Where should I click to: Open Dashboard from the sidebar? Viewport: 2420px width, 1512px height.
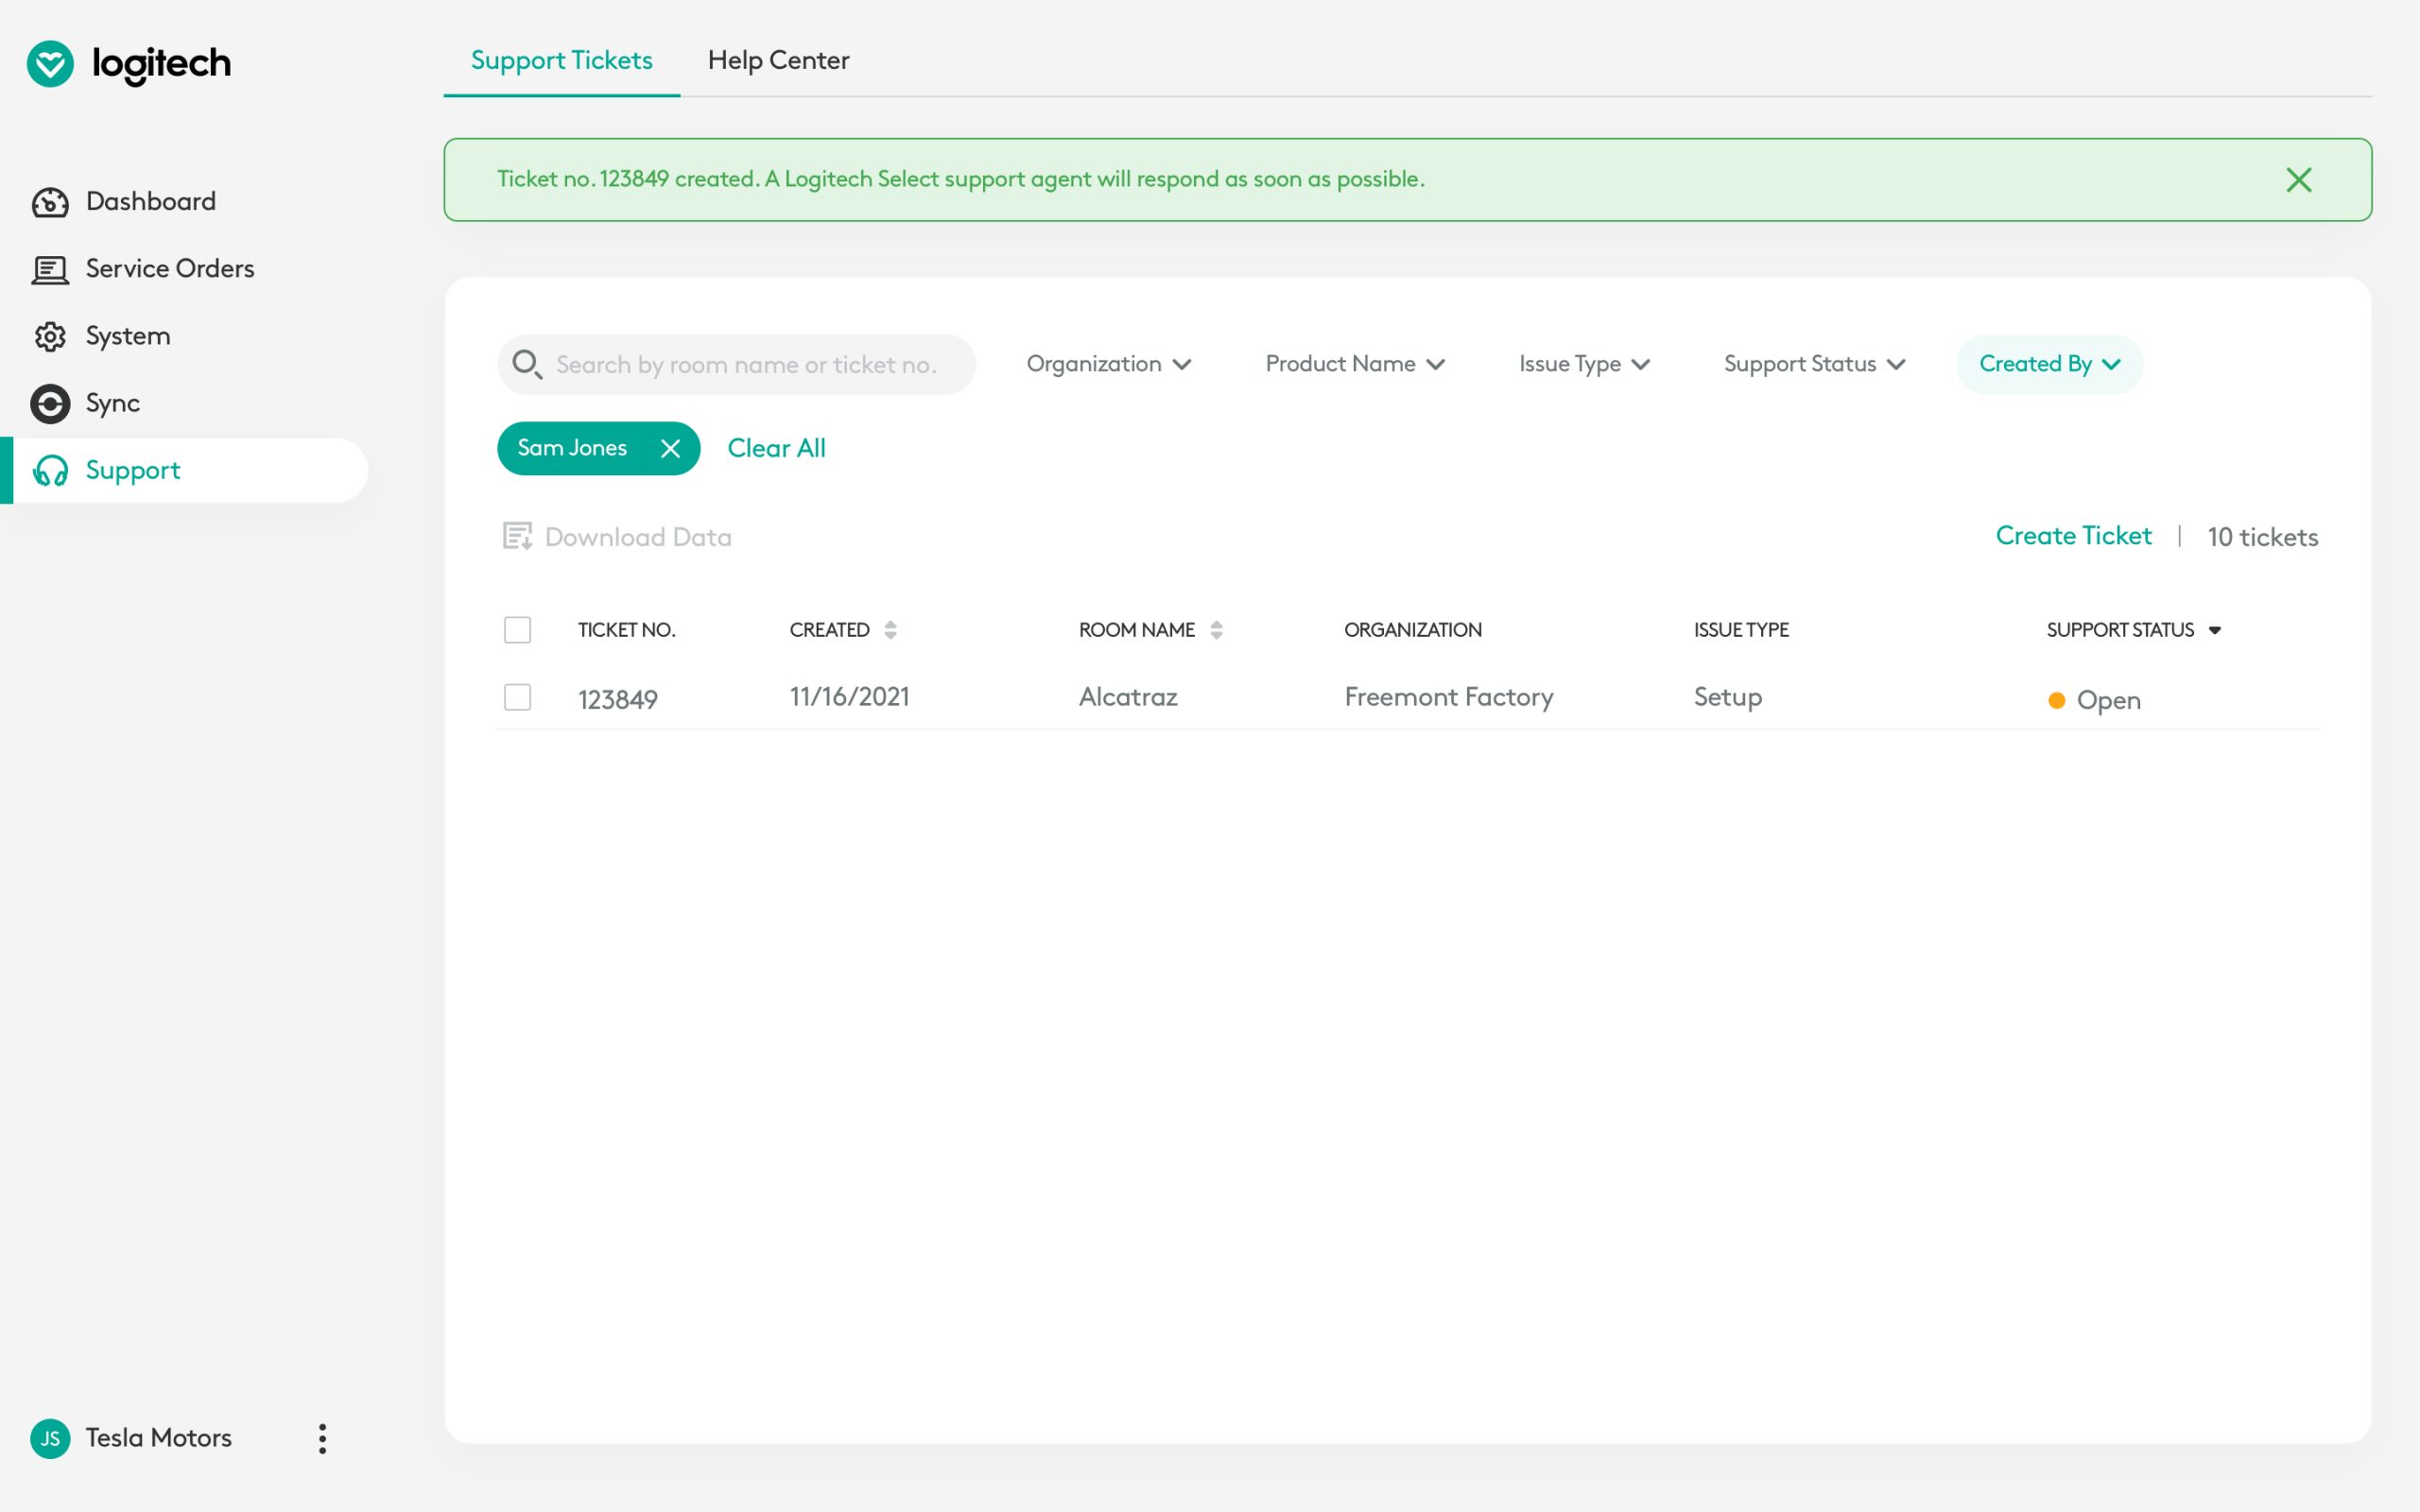tap(124, 201)
